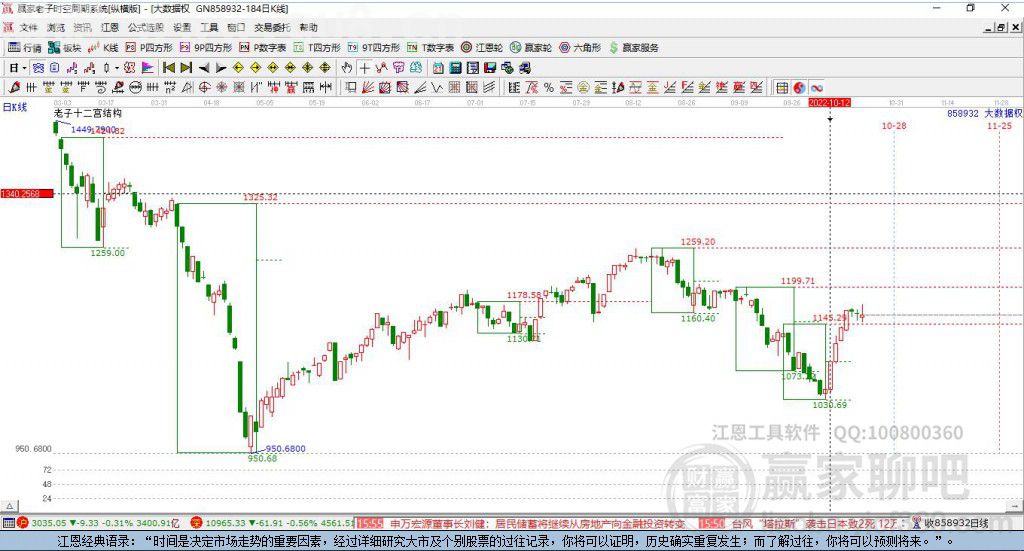The image size is (1024, 551).
Task: Click the red-blue yin-yang icon
Action: tap(799, 87)
